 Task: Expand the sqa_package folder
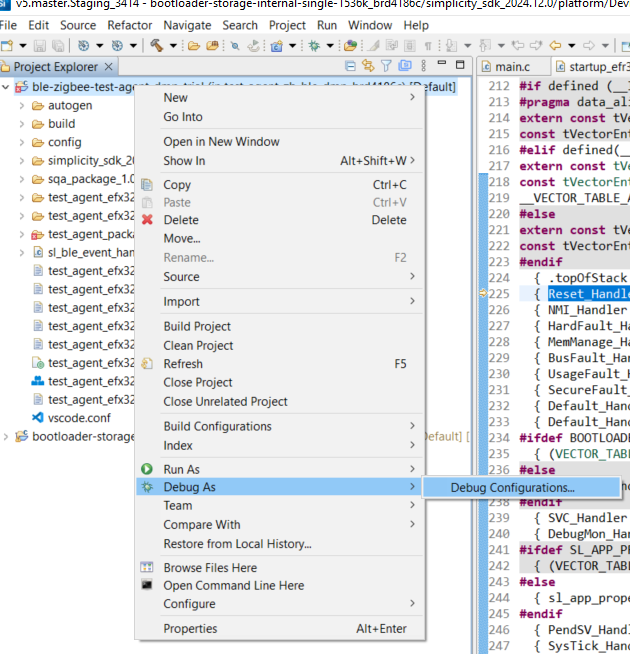(22, 179)
